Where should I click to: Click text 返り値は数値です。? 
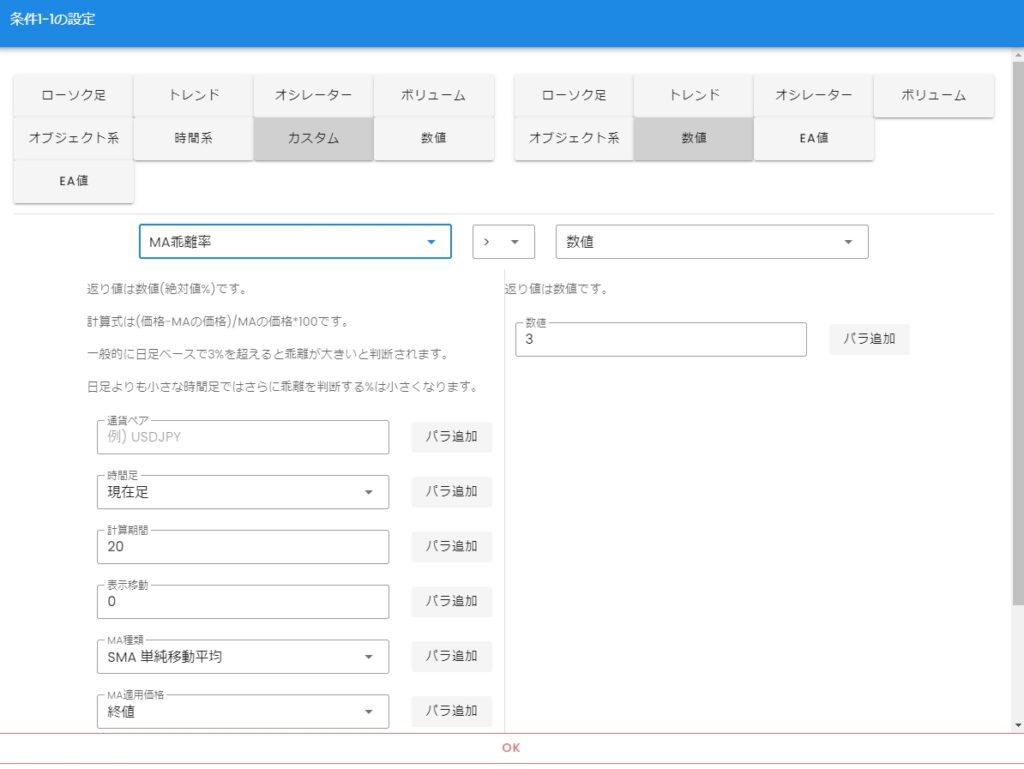click(x=556, y=289)
